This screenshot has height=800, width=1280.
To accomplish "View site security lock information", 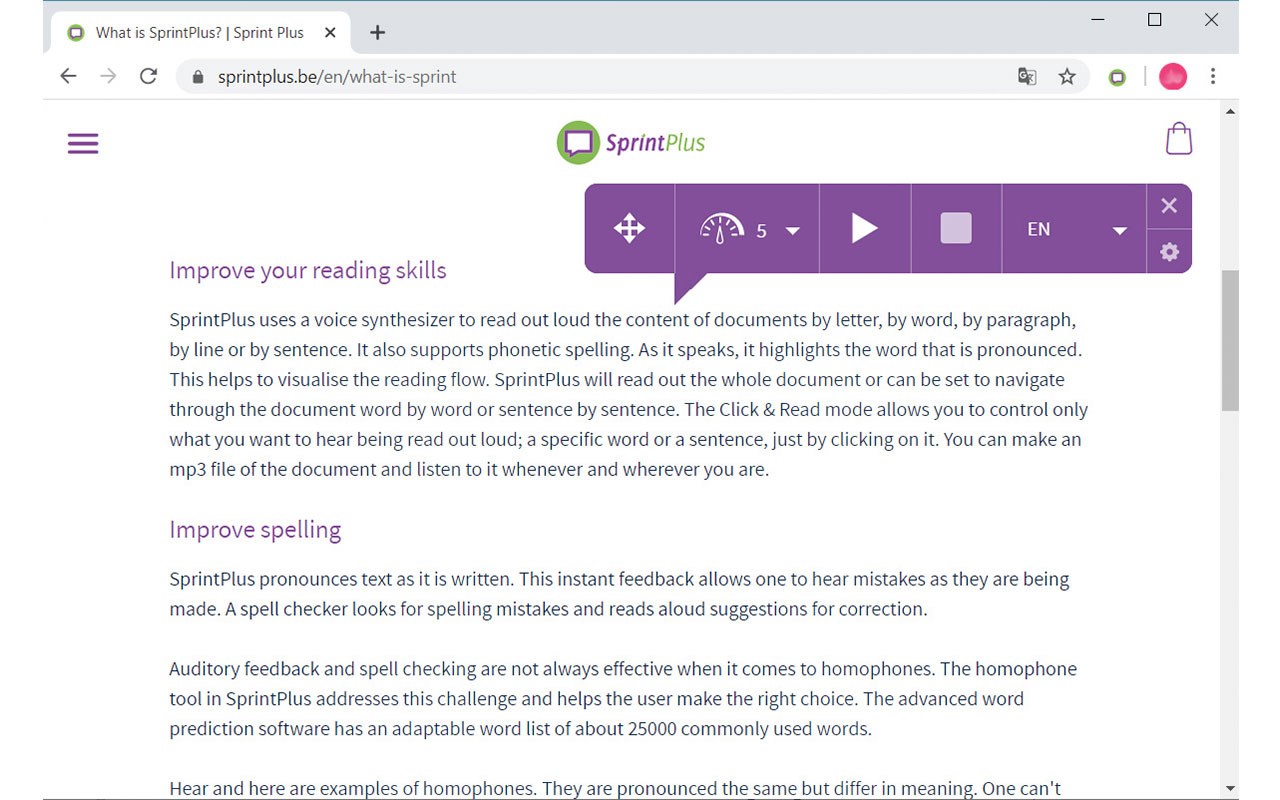I will (197, 76).
